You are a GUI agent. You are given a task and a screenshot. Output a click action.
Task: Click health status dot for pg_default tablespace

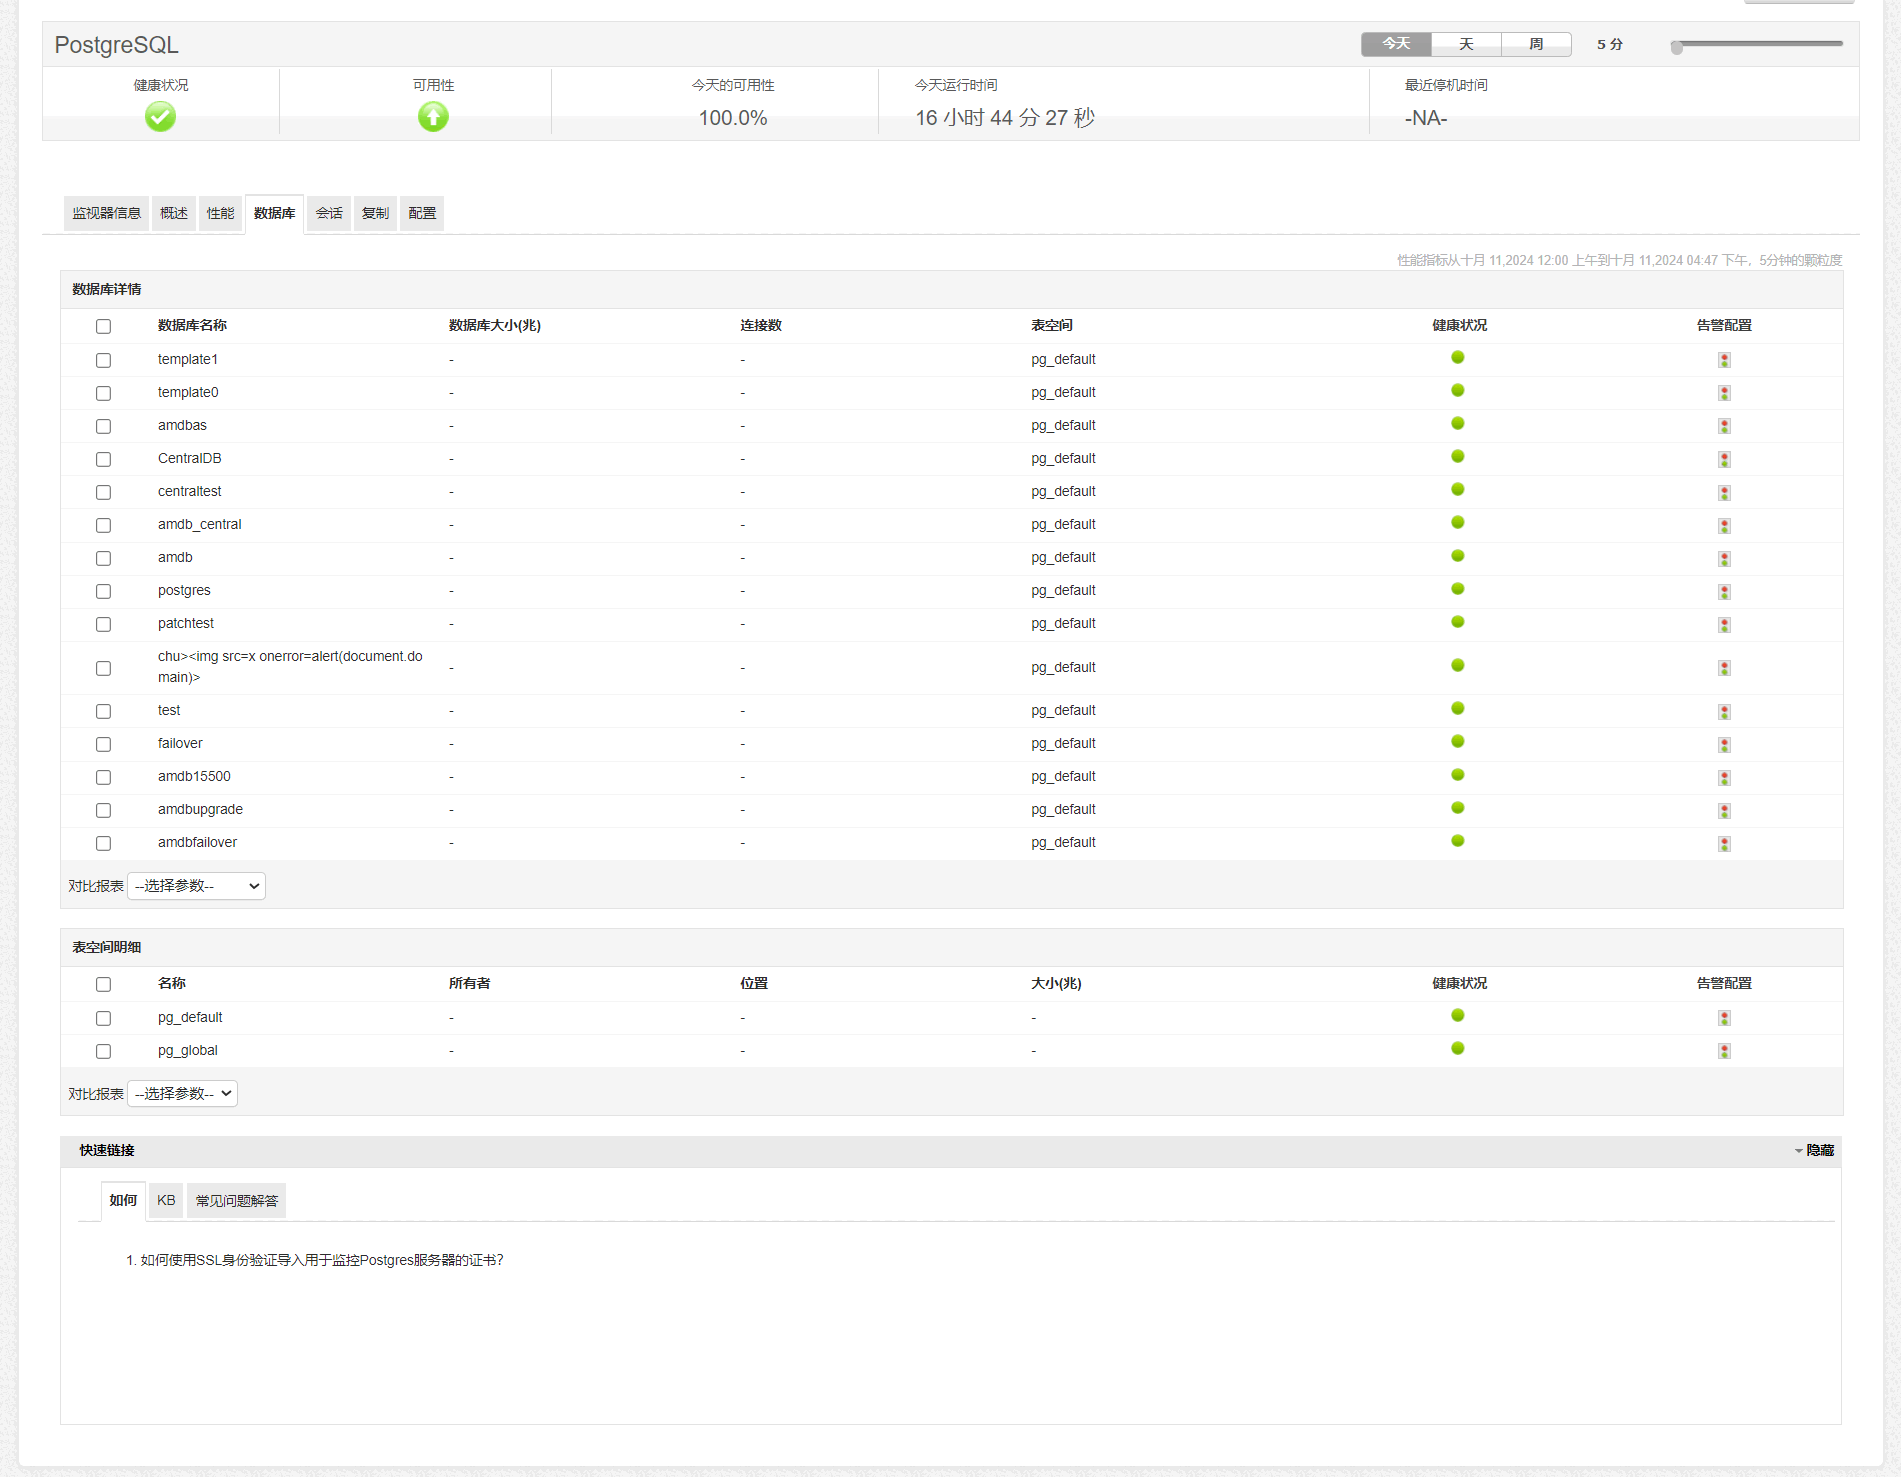[x=1458, y=1015]
